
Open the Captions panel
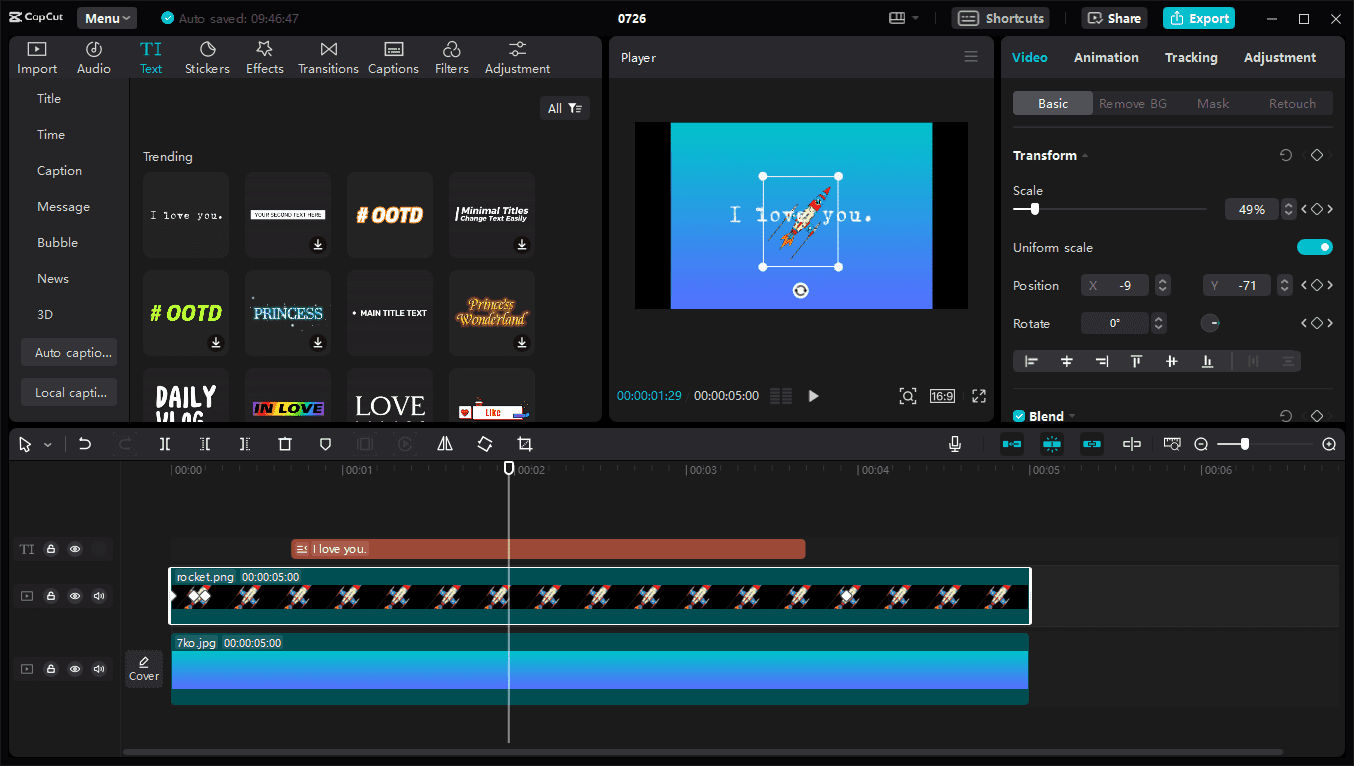[x=393, y=58]
